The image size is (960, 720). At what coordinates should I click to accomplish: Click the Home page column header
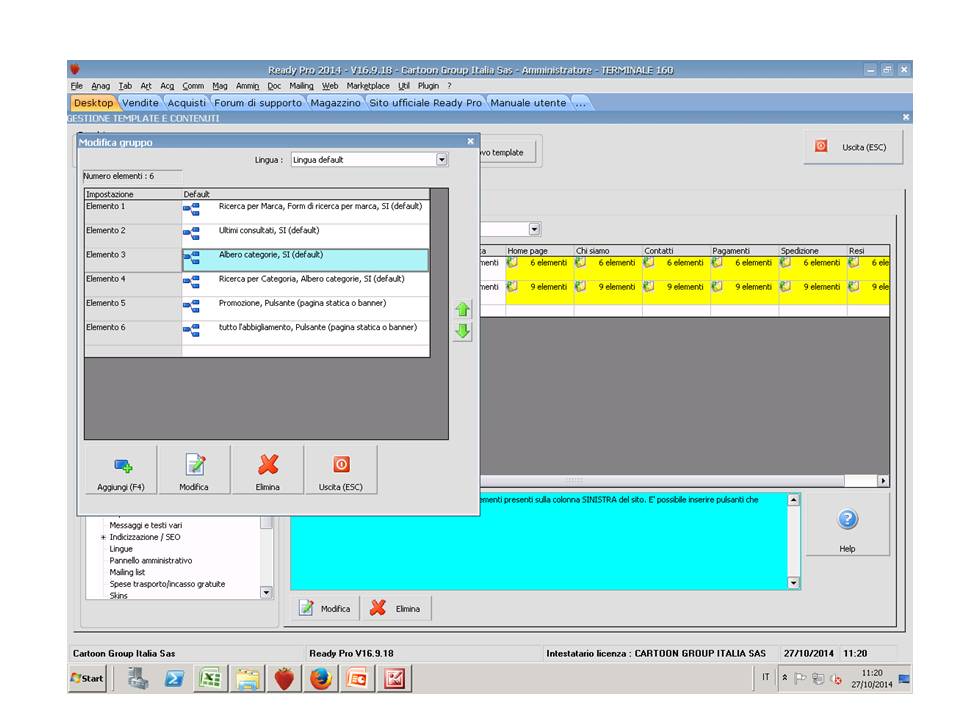pos(539,250)
